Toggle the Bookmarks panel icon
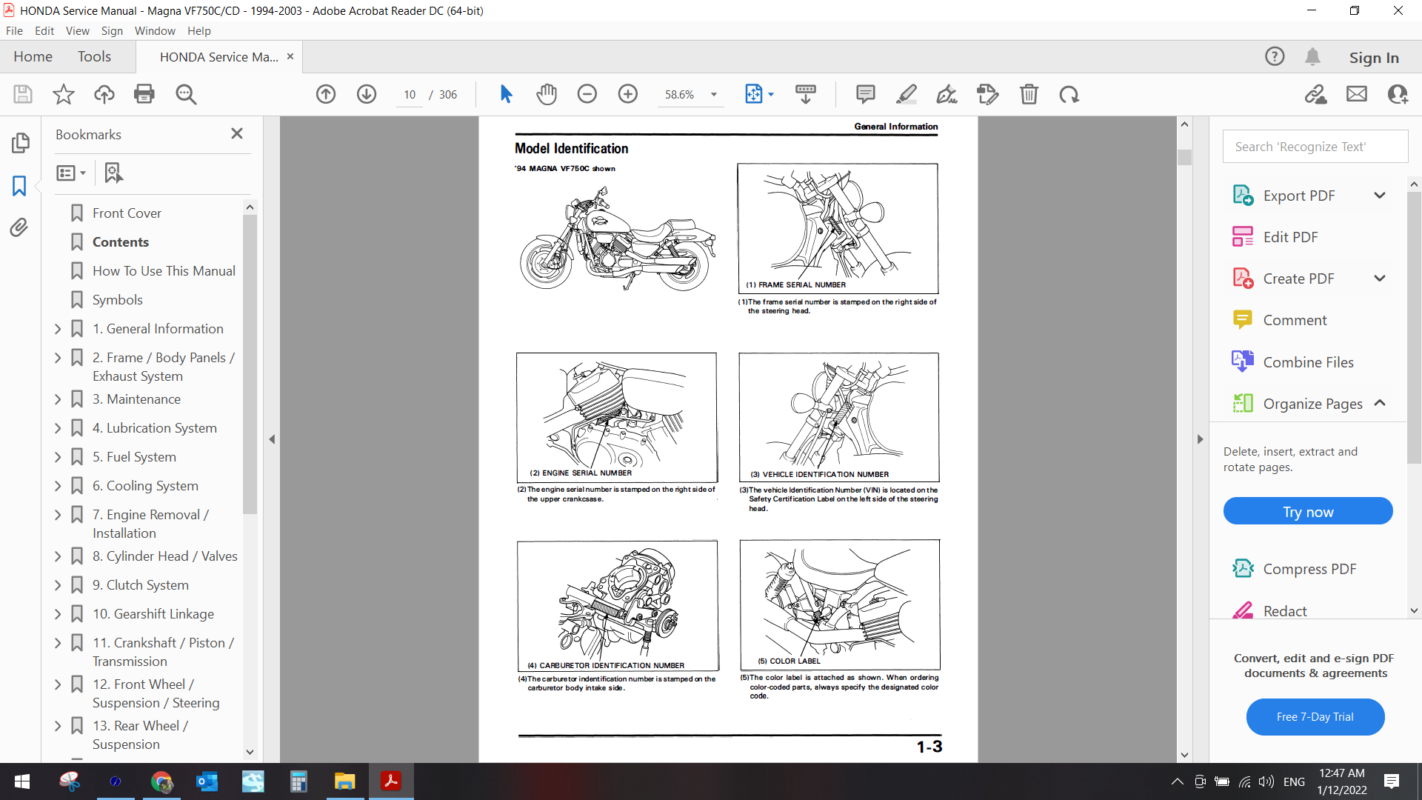This screenshot has height=800, width=1422. 19,186
